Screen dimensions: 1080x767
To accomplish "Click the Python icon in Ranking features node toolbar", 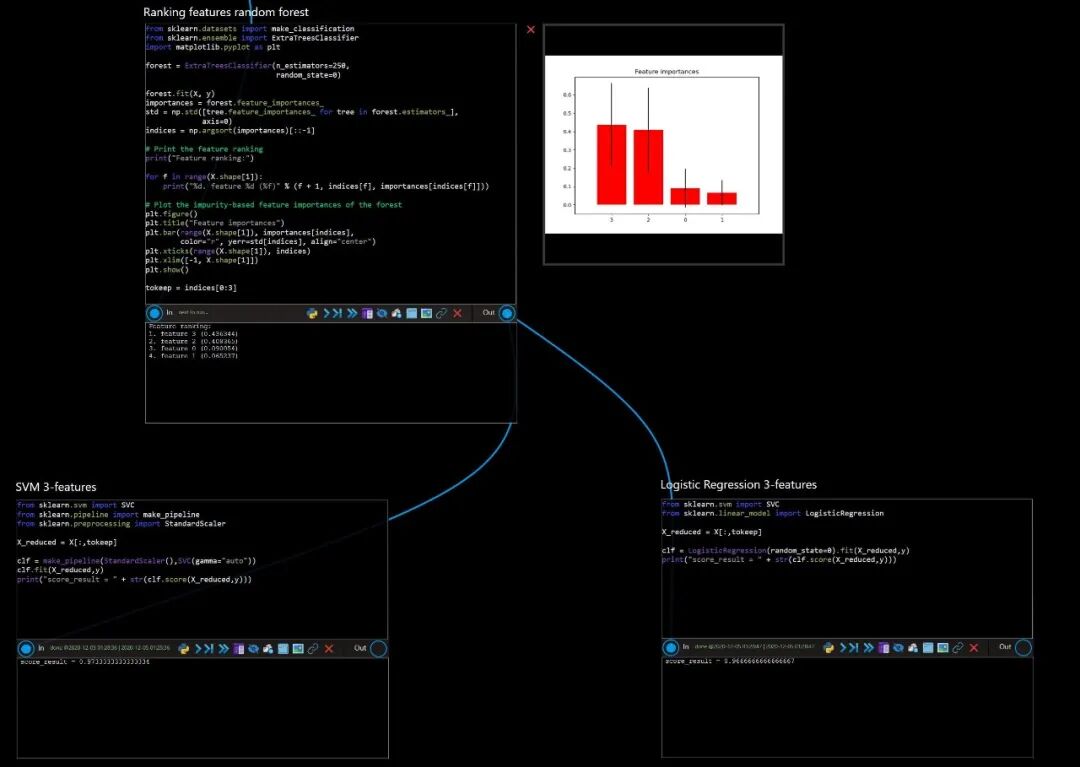I will [312, 313].
